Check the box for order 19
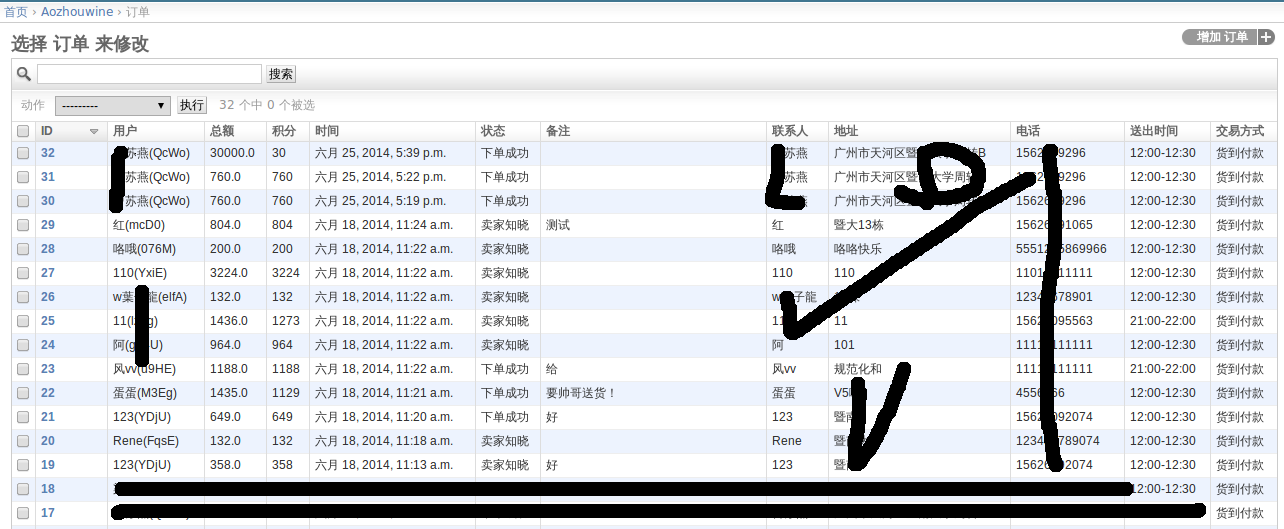Screen dimensions: 1284x529 click(x=23, y=466)
